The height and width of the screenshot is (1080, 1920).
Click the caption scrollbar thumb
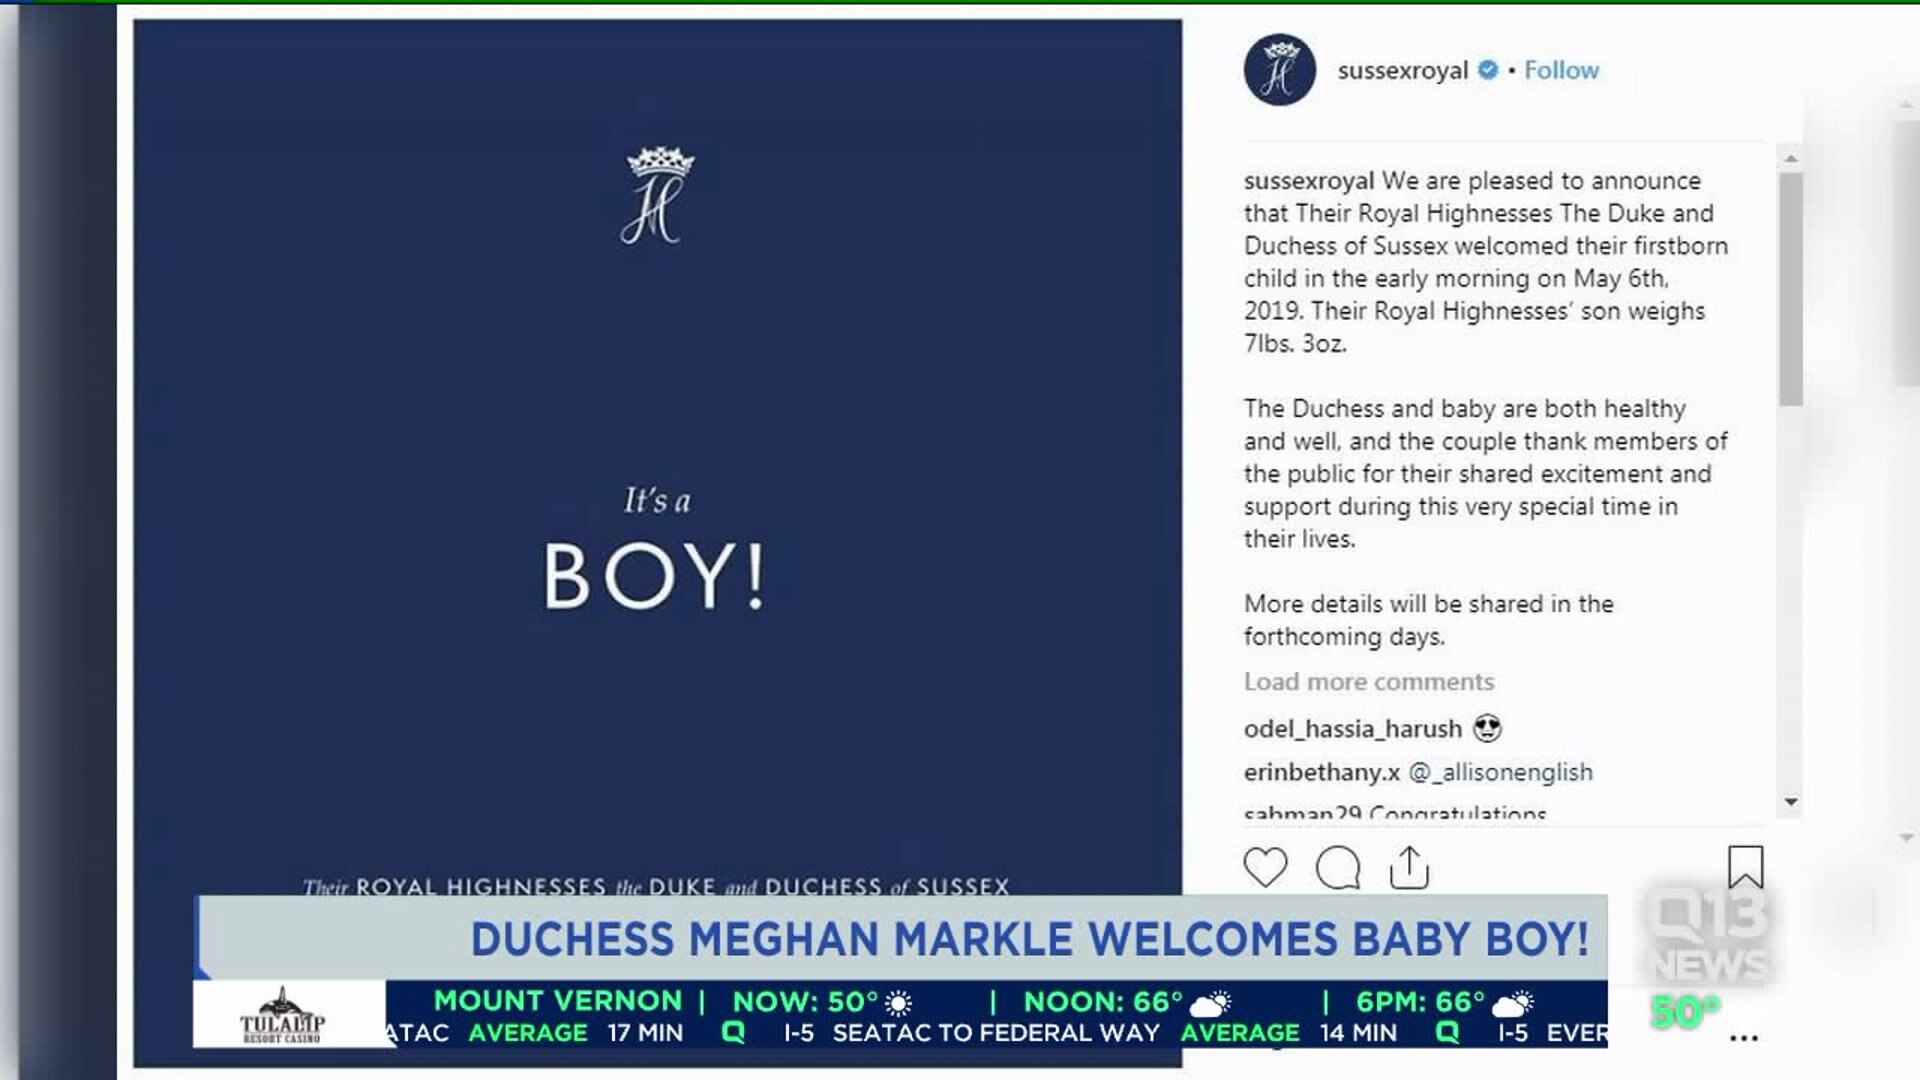(x=1791, y=289)
